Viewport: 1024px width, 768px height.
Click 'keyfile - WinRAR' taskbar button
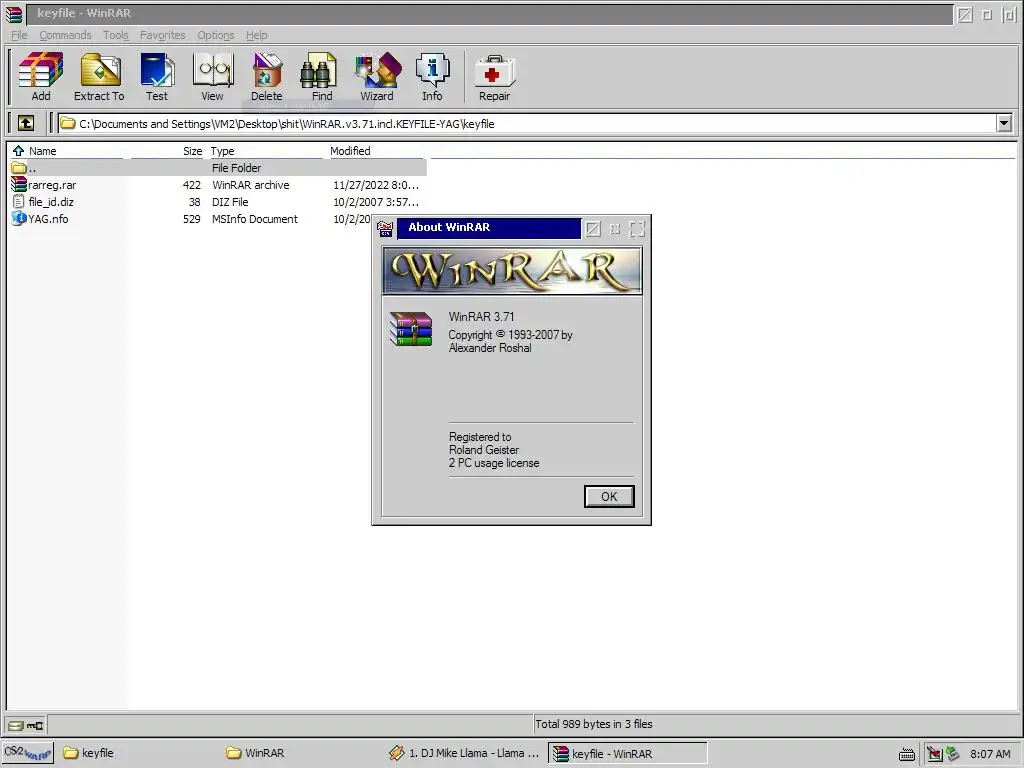(x=627, y=753)
